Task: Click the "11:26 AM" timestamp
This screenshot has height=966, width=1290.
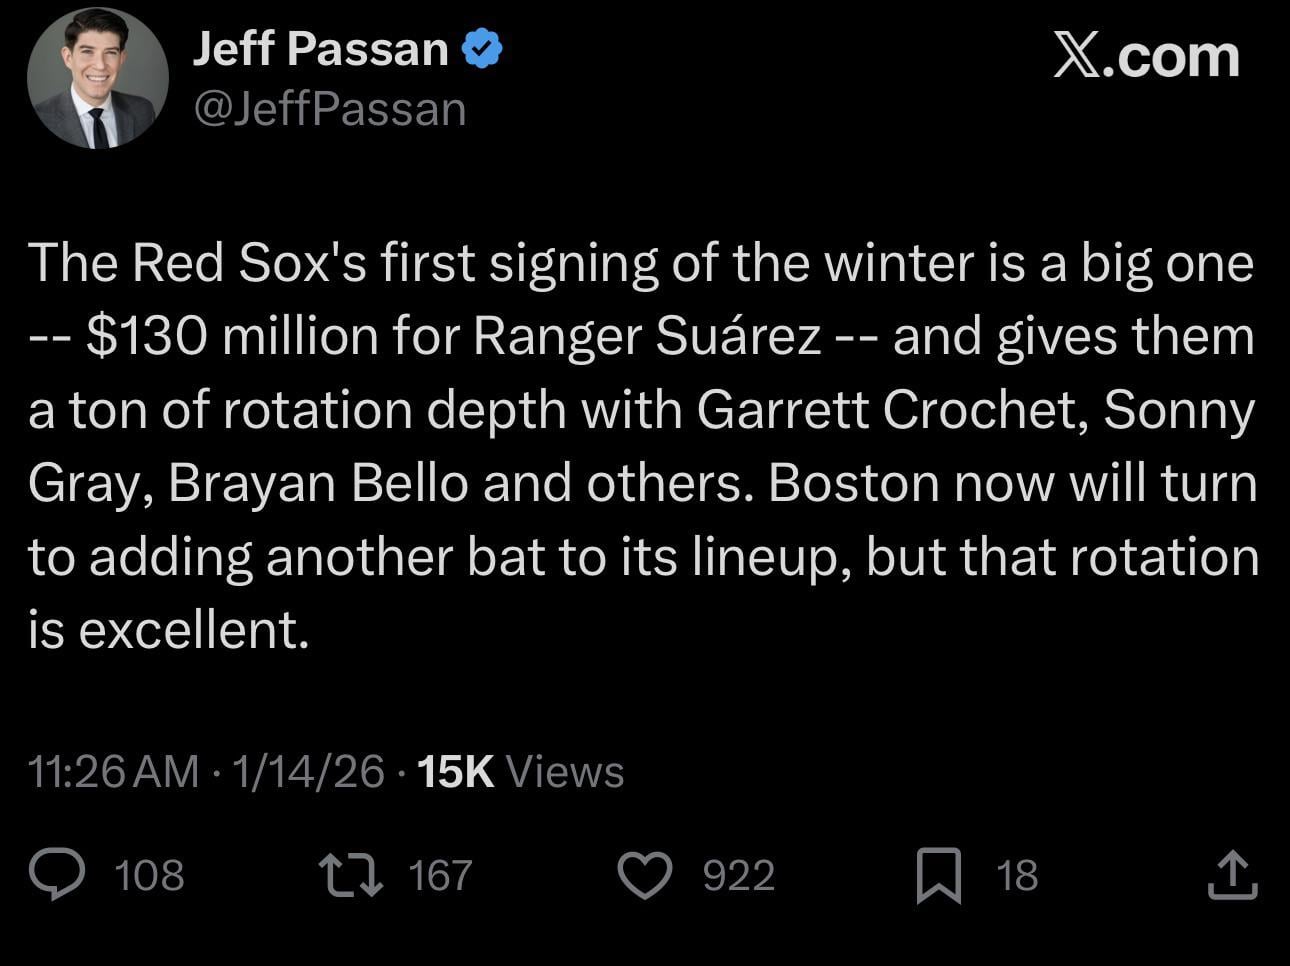Action: pyautogui.click(x=112, y=771)
